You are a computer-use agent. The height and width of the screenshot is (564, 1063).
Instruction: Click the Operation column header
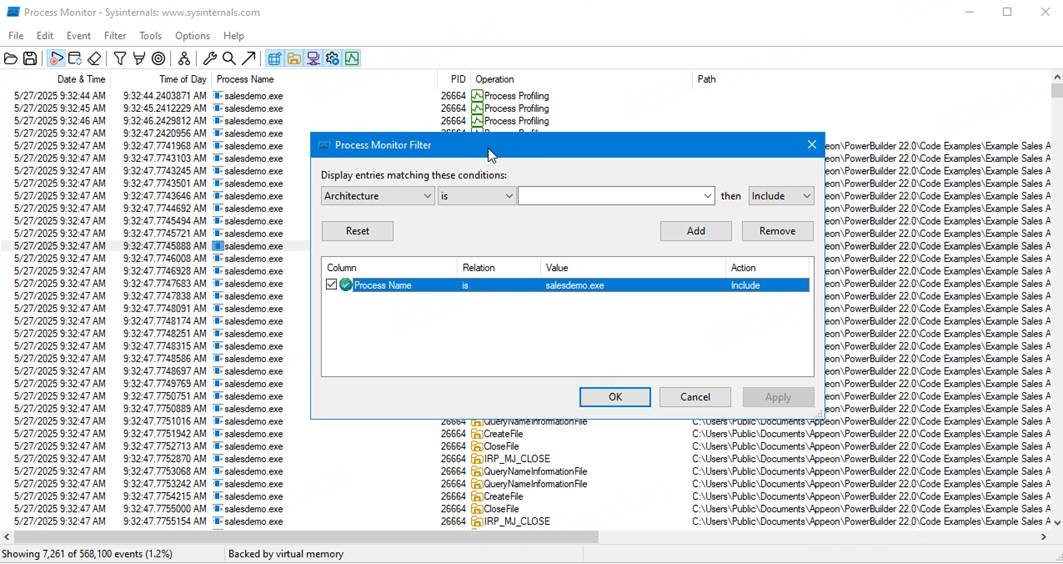[x=582, y=79]
